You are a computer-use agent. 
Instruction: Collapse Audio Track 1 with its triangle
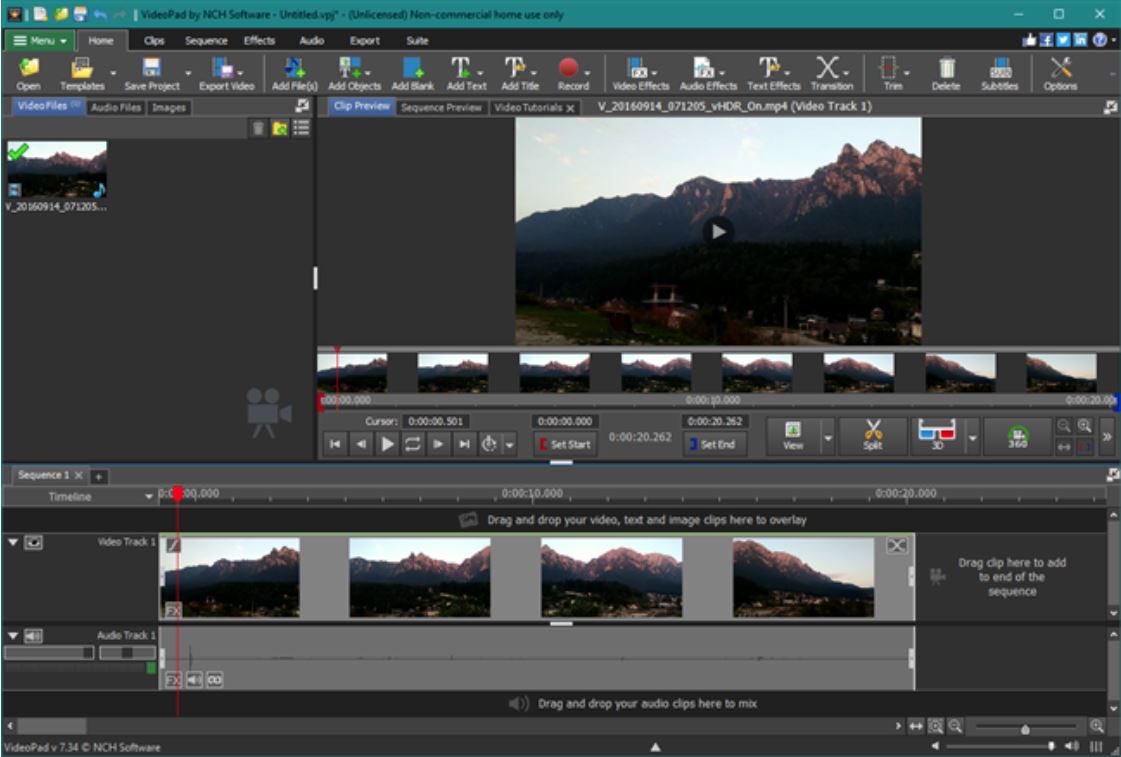point(13,635)
